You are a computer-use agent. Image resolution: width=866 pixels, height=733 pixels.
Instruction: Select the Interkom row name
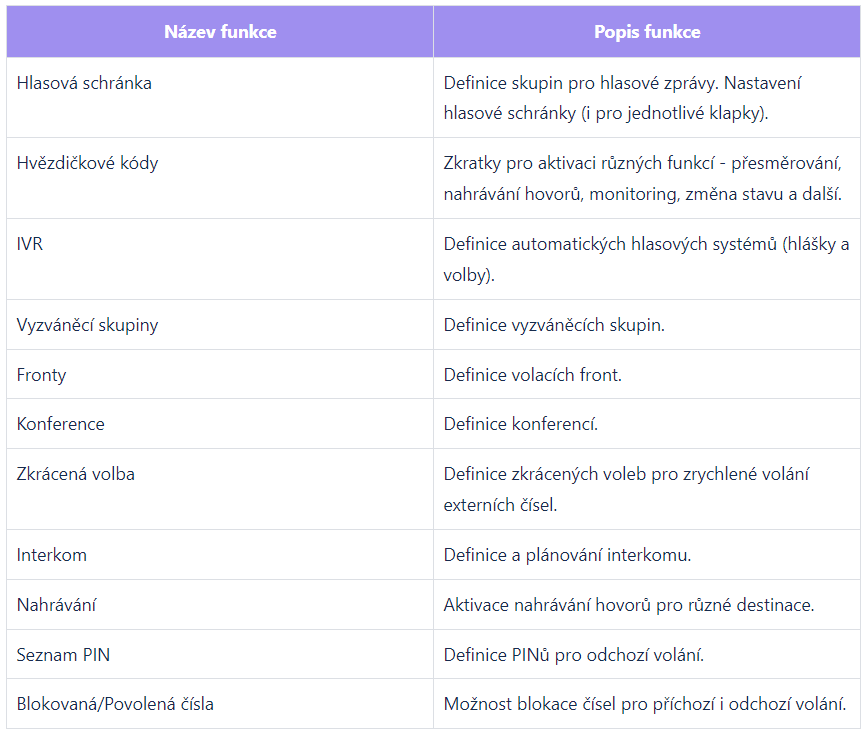[51, 555]
